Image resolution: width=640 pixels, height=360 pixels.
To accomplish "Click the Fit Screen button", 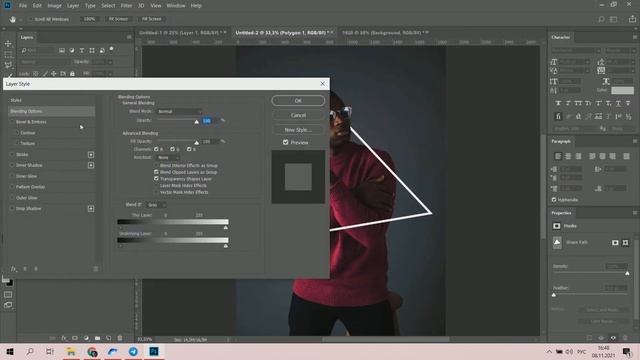I will pos(118,19).
